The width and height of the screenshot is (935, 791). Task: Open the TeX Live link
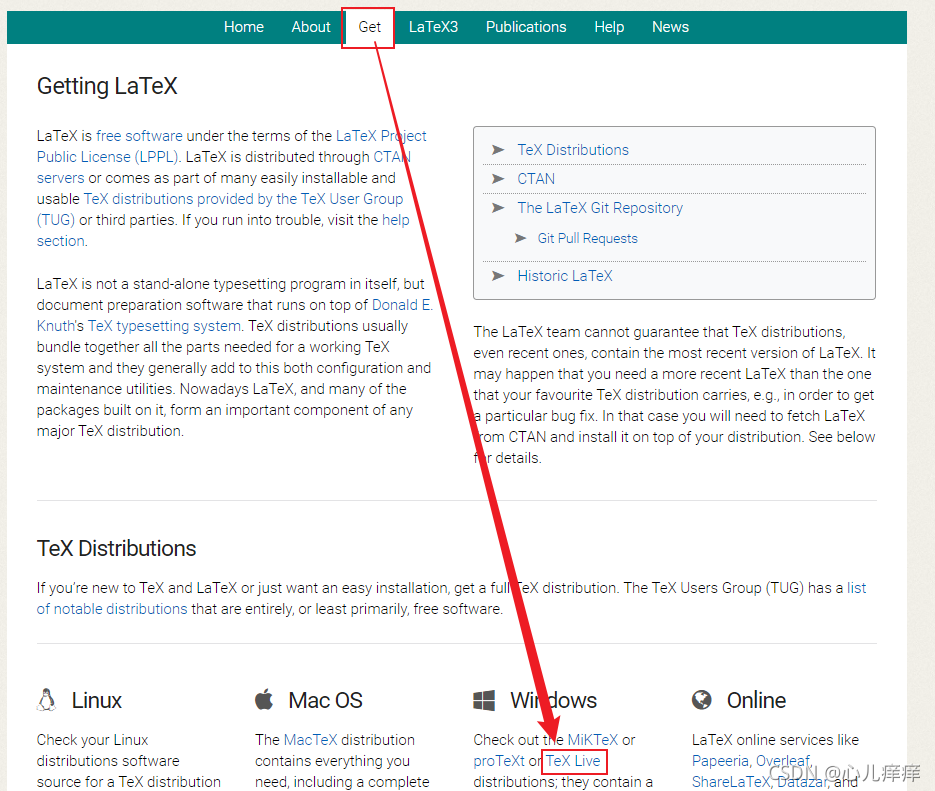[573, 761]
